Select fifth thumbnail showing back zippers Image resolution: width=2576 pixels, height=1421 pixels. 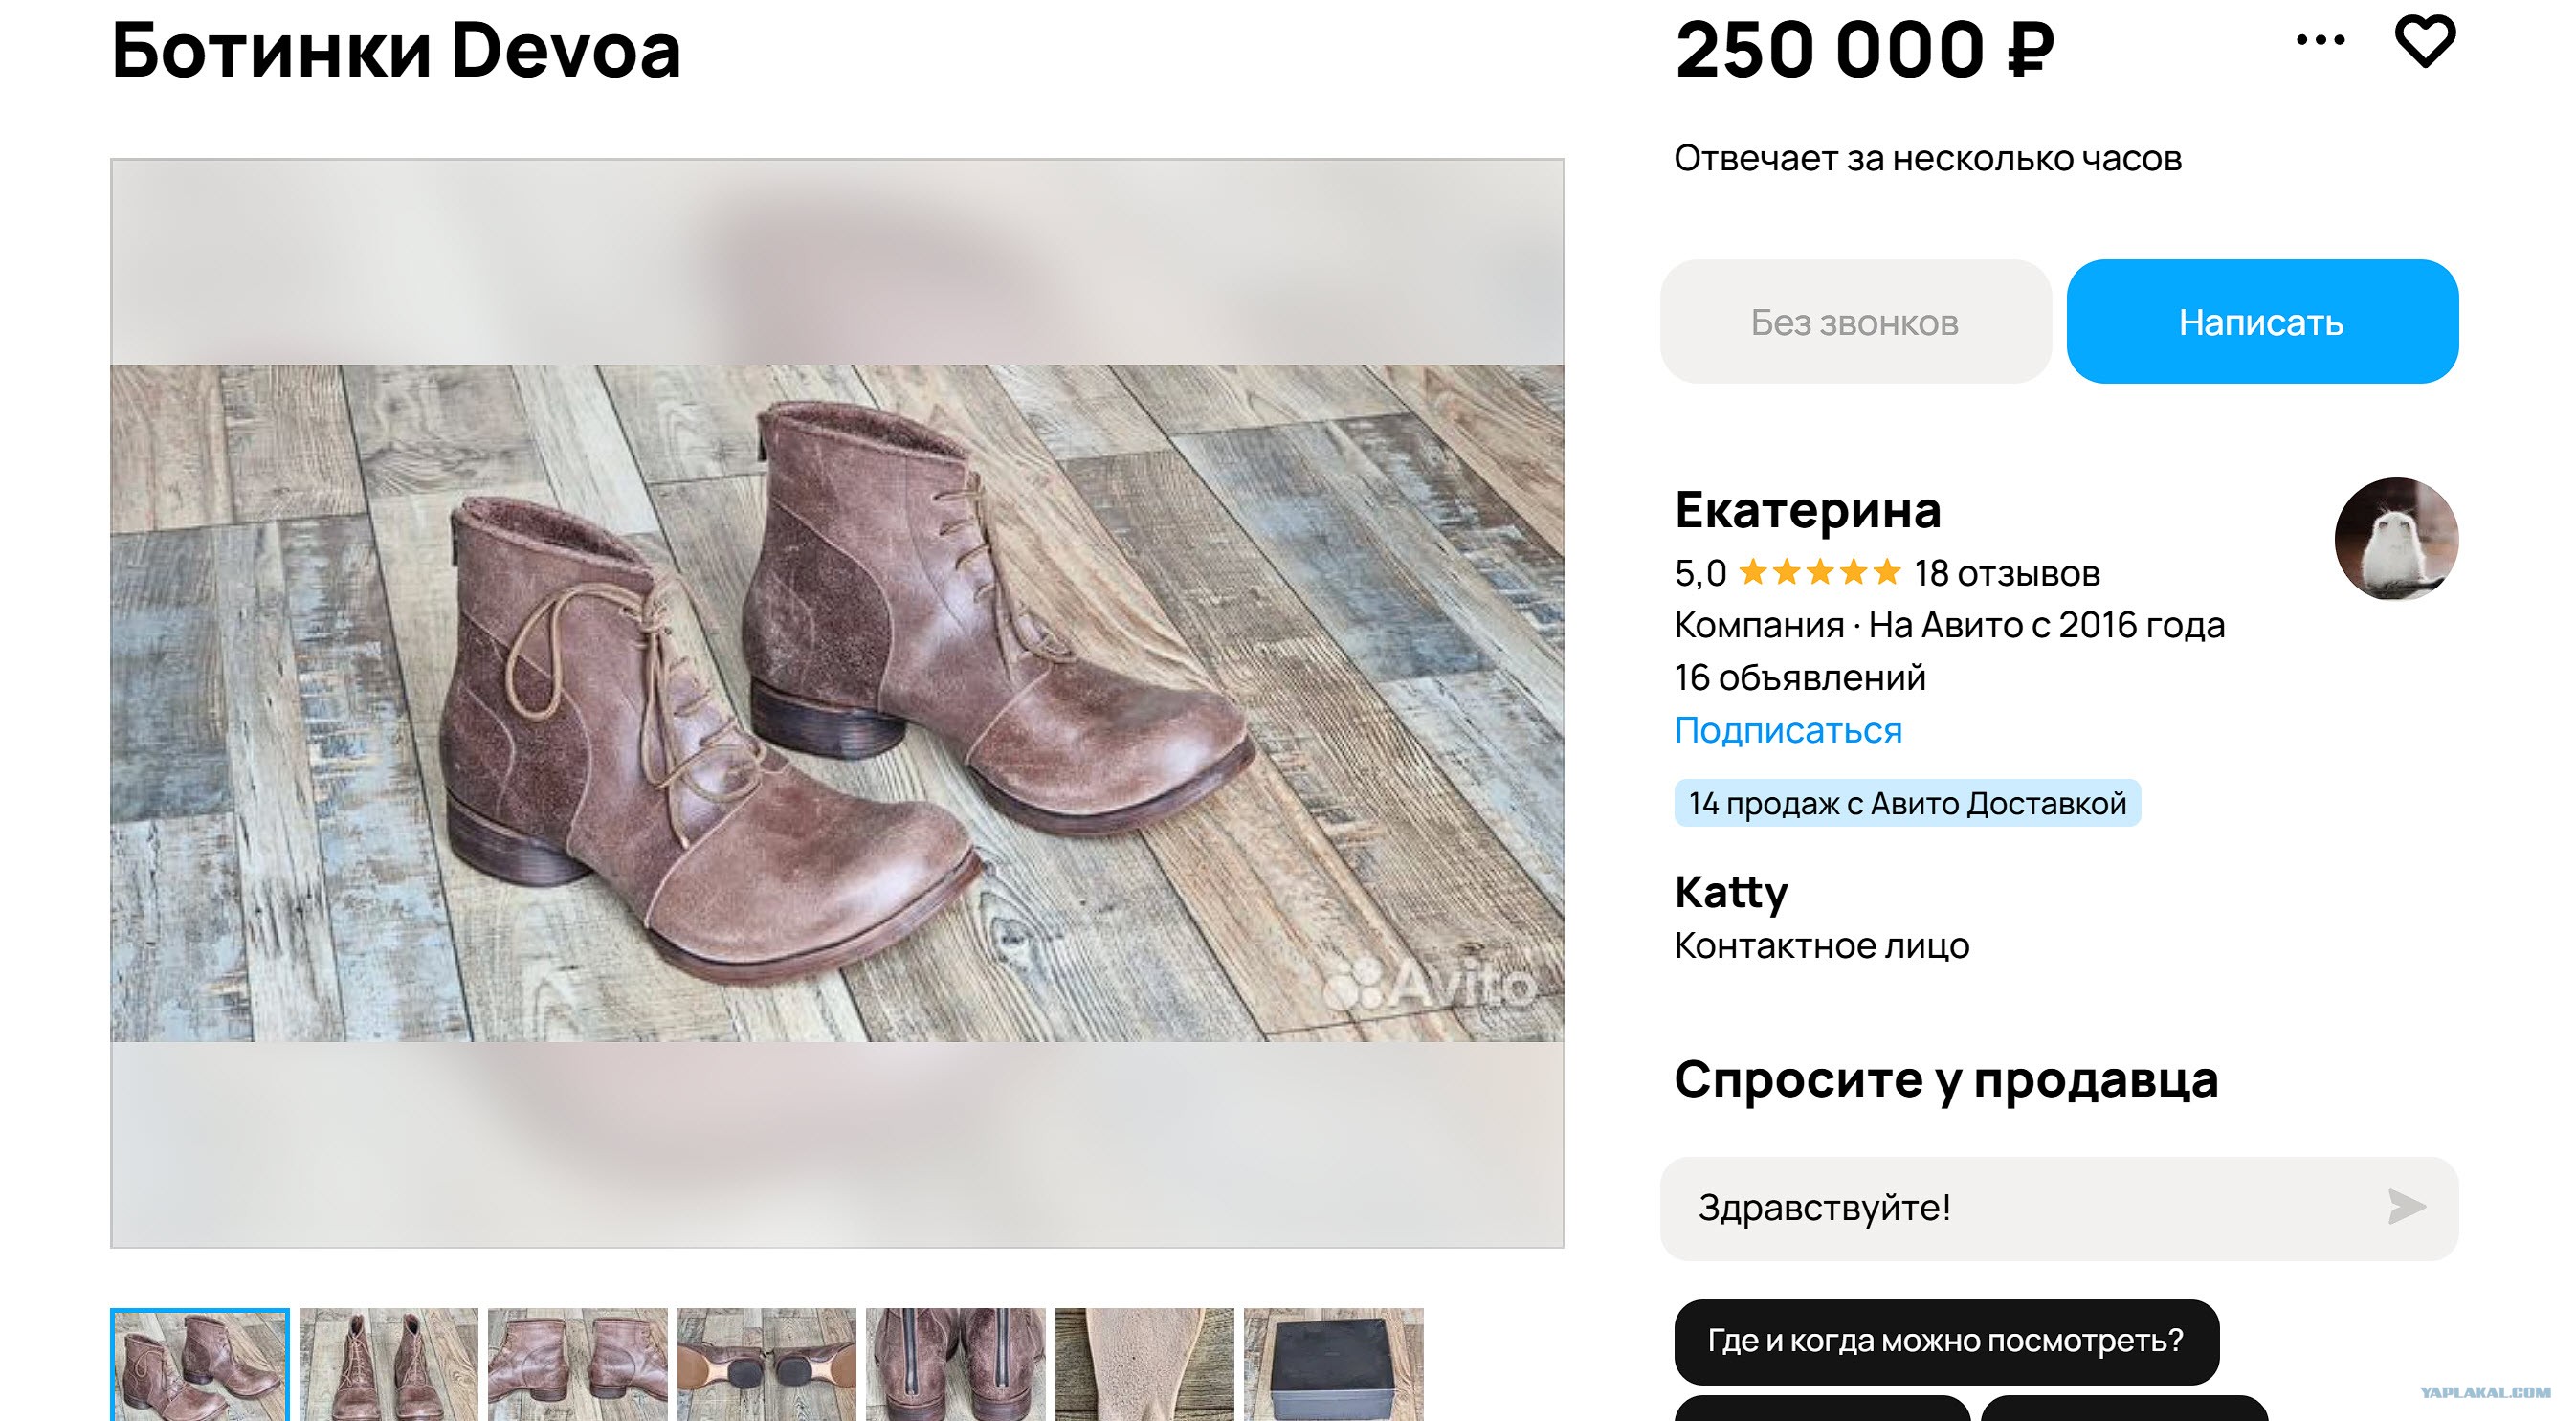pyautogui.click(x=956, y=1365)
